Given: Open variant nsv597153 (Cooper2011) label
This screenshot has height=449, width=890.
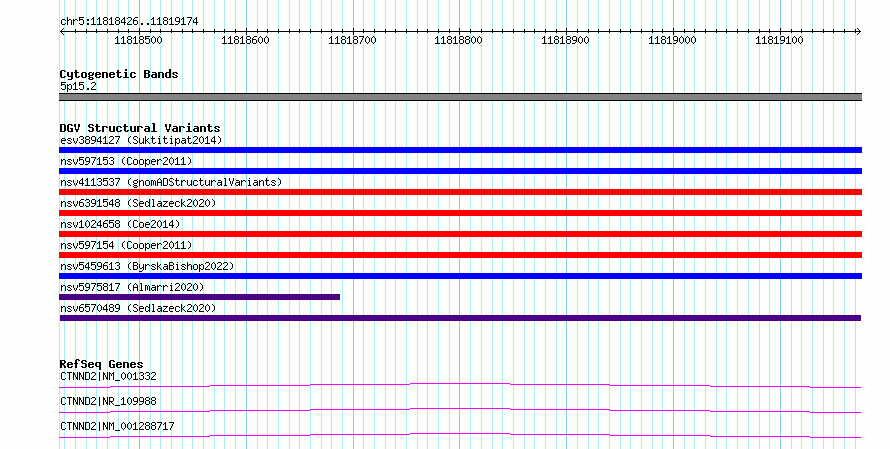Looking at the screenshot, I should tap(126, 161).
